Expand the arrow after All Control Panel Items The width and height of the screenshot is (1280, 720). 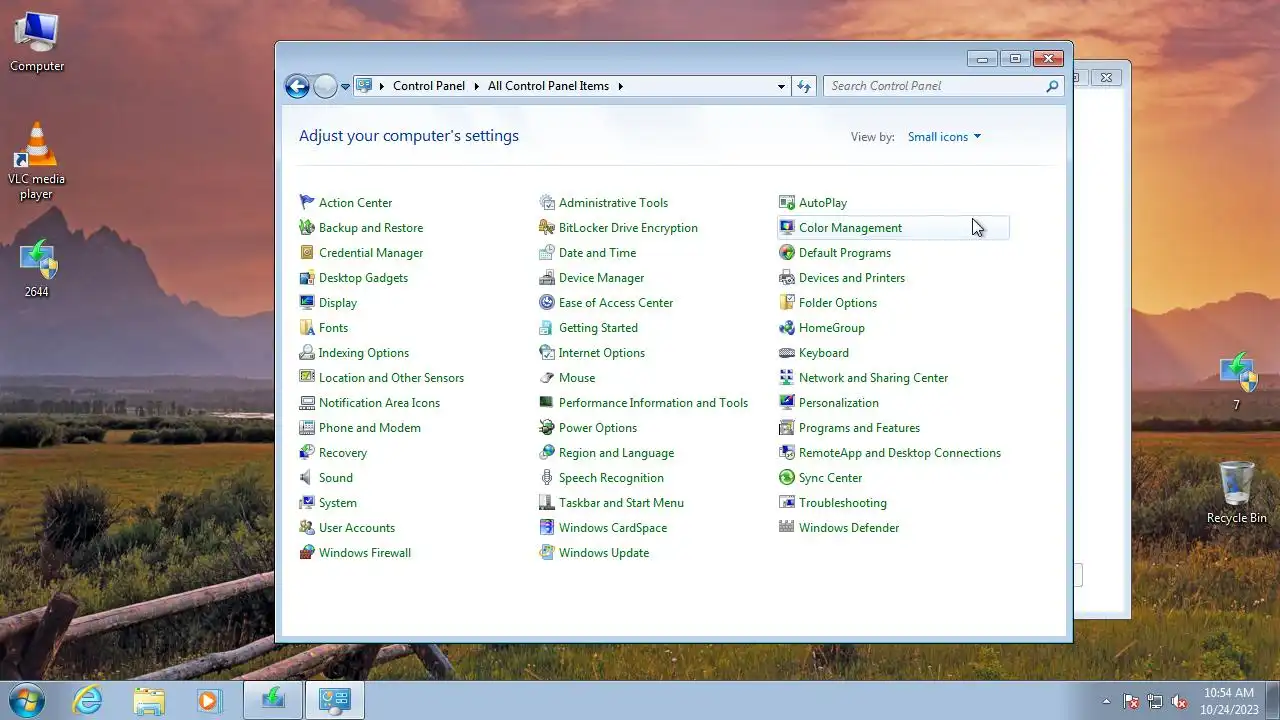[x=620, y=86]
